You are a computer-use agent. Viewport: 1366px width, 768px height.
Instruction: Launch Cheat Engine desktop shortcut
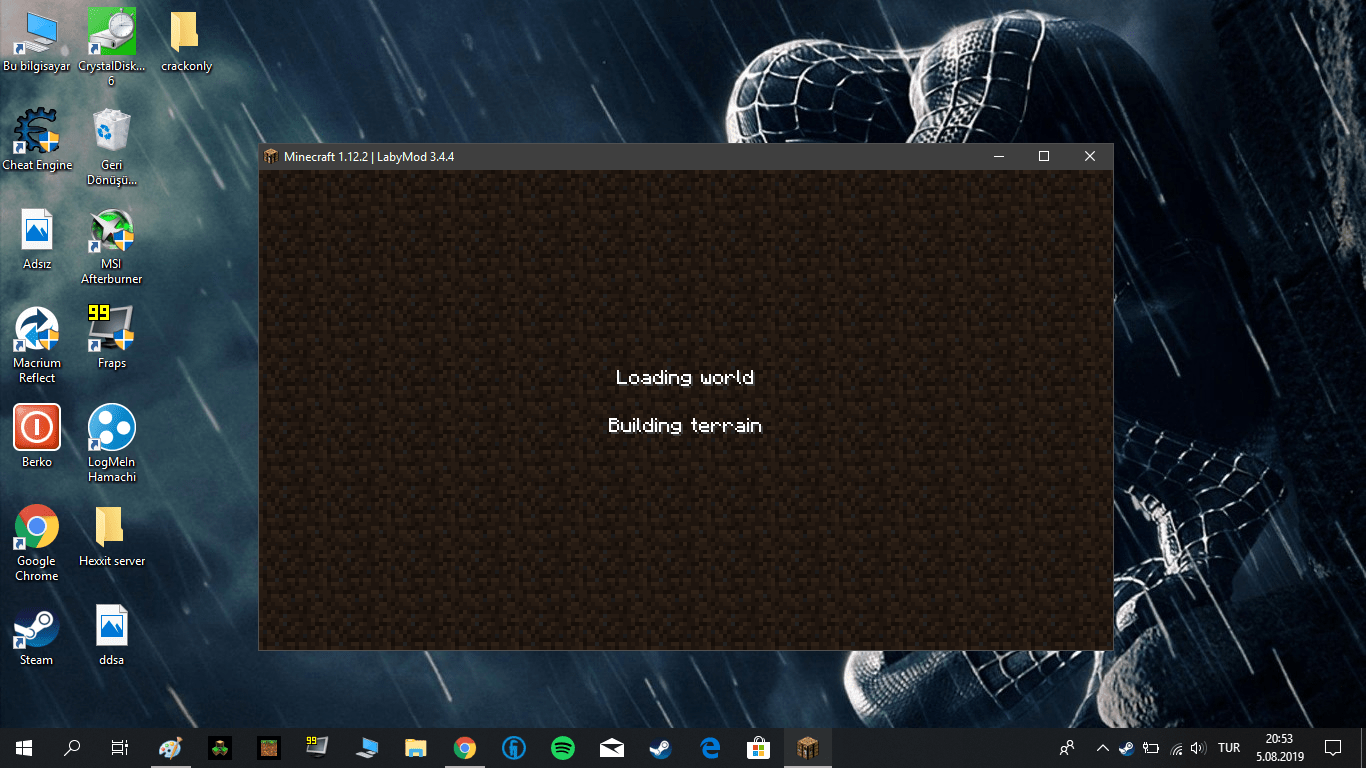coord(37,140)
